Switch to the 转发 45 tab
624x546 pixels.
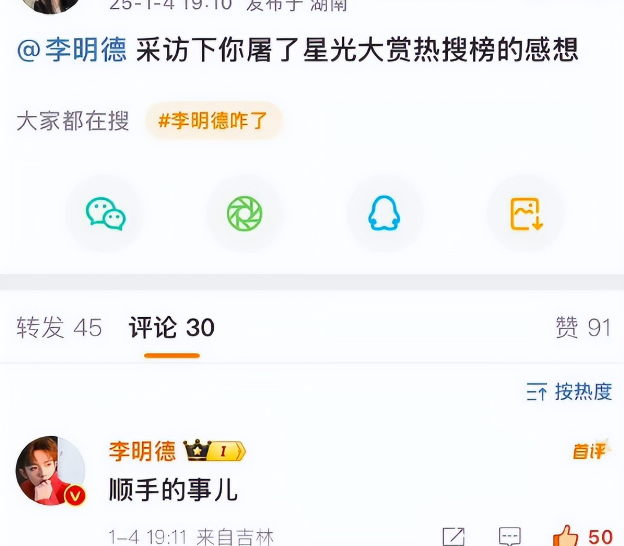coord(59,328)
